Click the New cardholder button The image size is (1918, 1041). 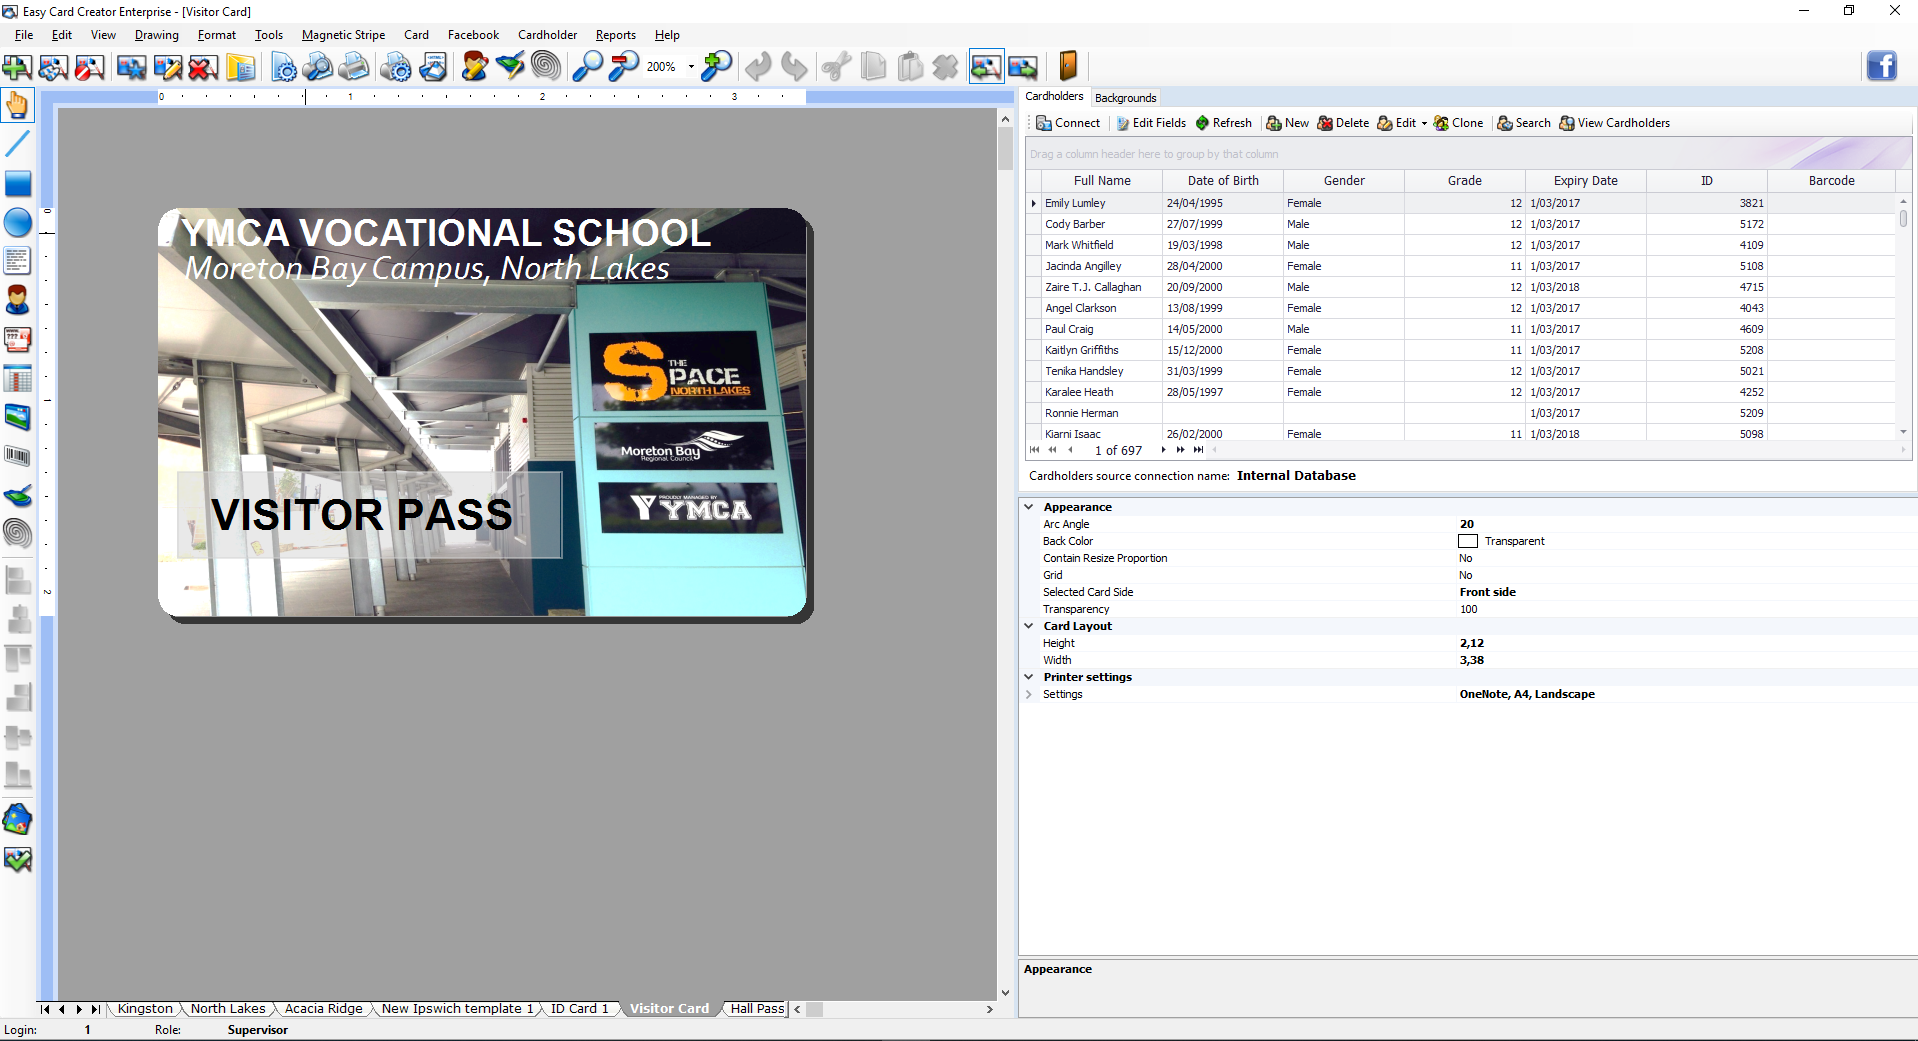click(1288, 123)
